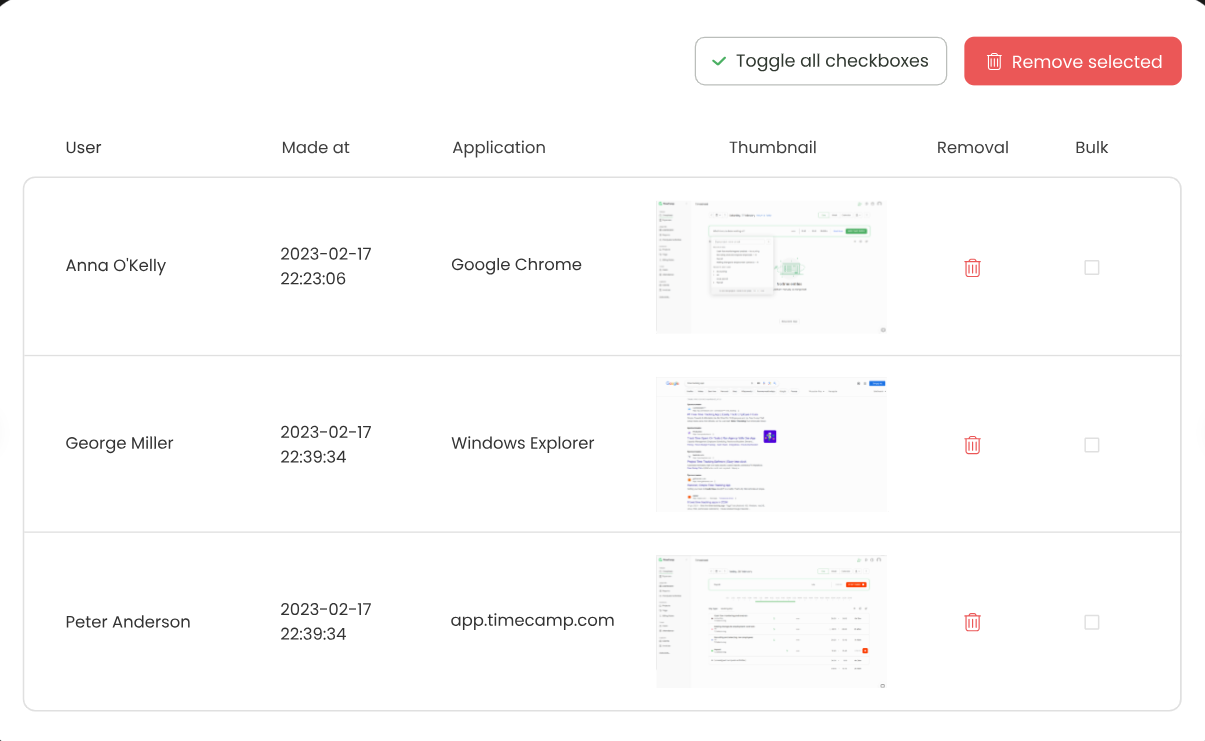Click the app.timecamp.com application text
The height and width of the screenshot is (741, 1205).
[x=532, y=621]
